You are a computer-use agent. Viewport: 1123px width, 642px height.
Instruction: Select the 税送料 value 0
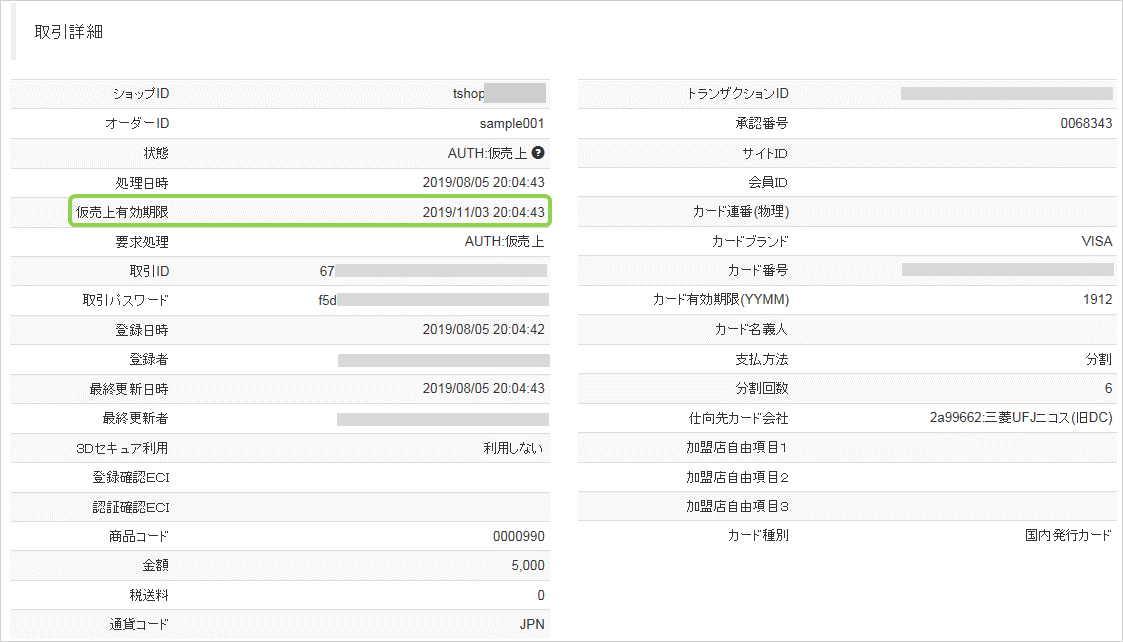pos(541,595)
